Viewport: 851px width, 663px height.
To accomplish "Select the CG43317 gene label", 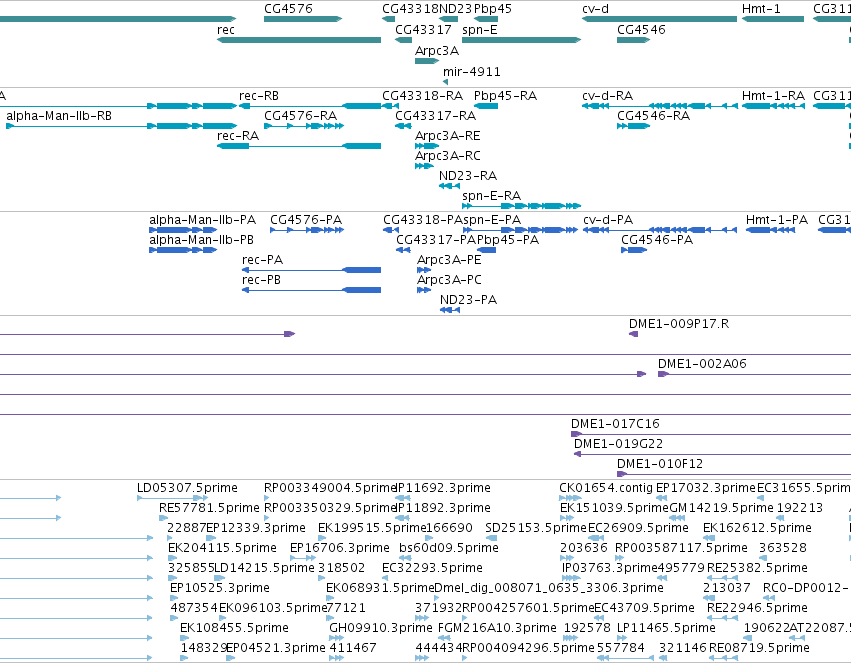I will 423,30.
